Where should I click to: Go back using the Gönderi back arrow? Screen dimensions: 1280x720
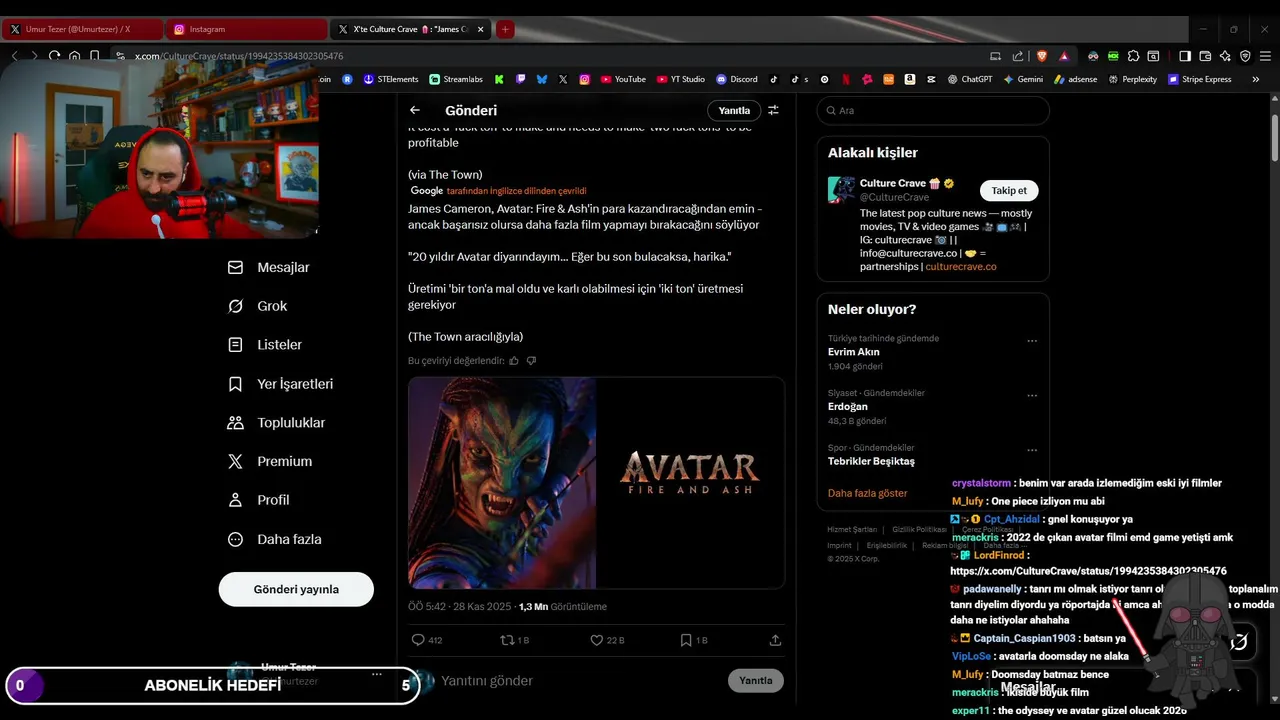point(415,110)
